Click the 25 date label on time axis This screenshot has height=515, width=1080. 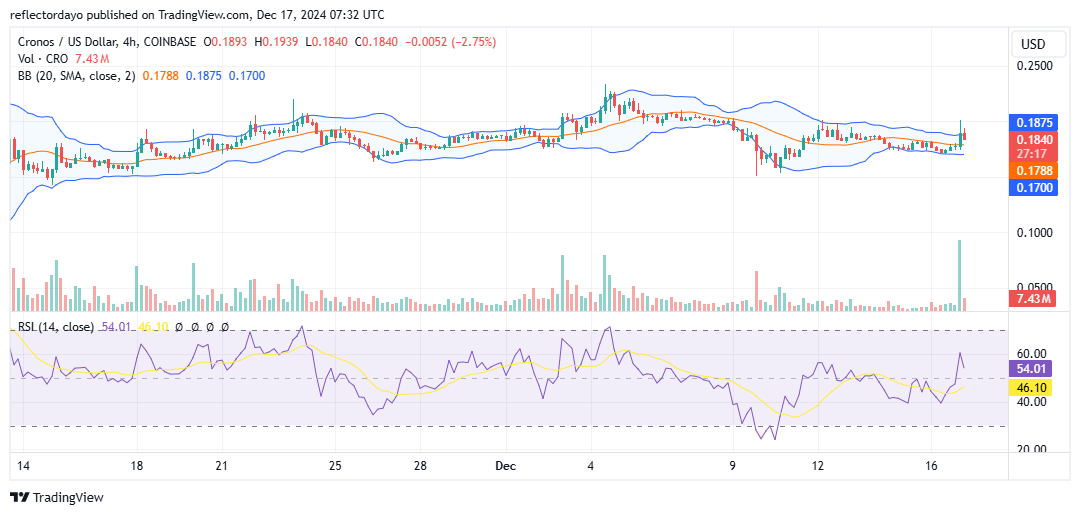point(335,466)
